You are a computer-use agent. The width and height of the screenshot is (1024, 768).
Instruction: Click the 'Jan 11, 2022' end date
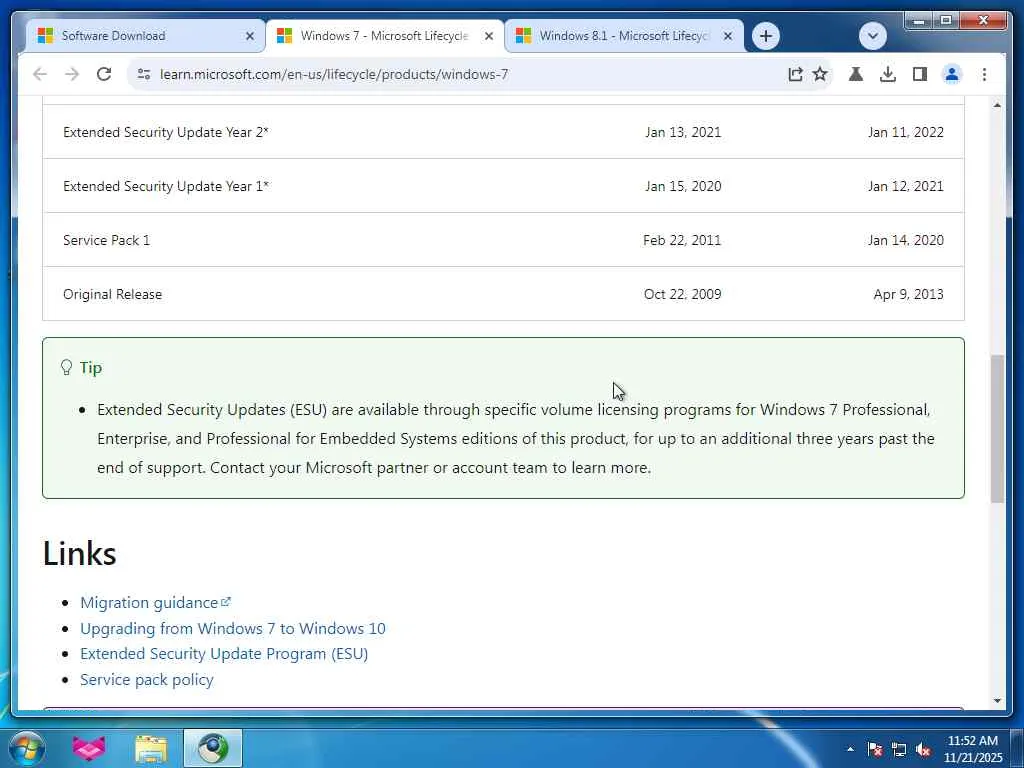click(906, 132)
